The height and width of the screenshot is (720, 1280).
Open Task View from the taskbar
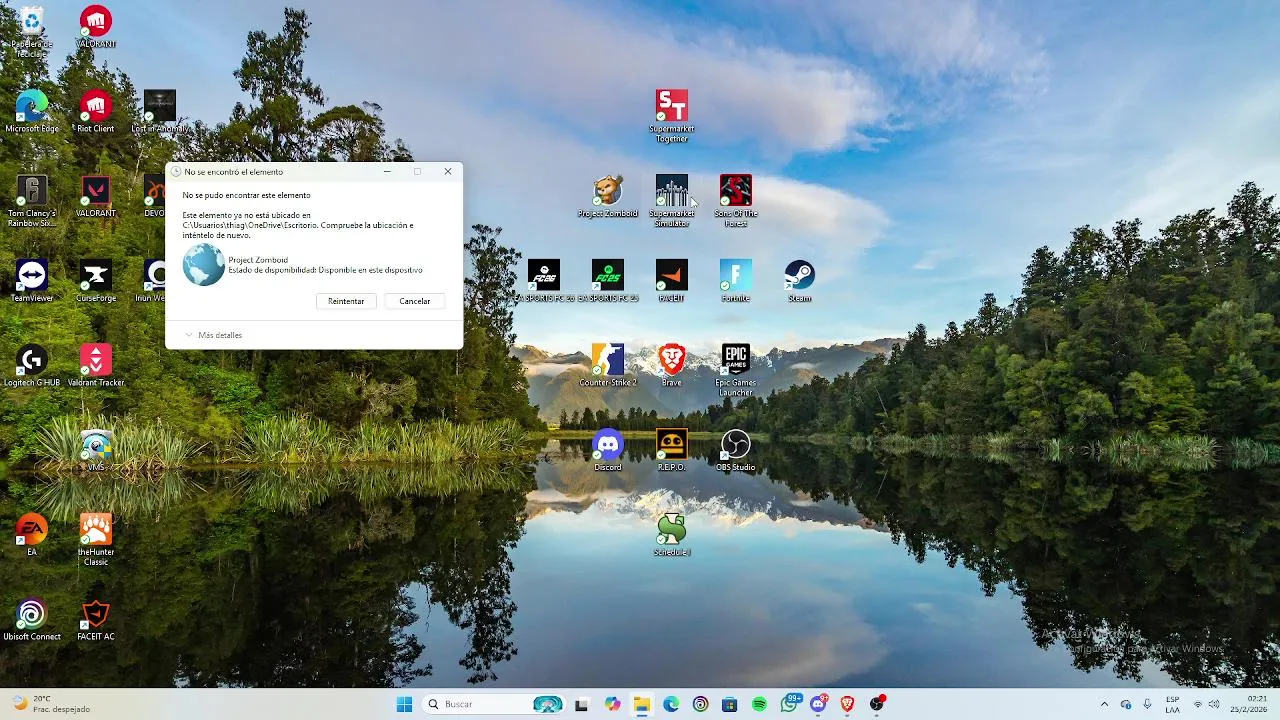point(582,704)
